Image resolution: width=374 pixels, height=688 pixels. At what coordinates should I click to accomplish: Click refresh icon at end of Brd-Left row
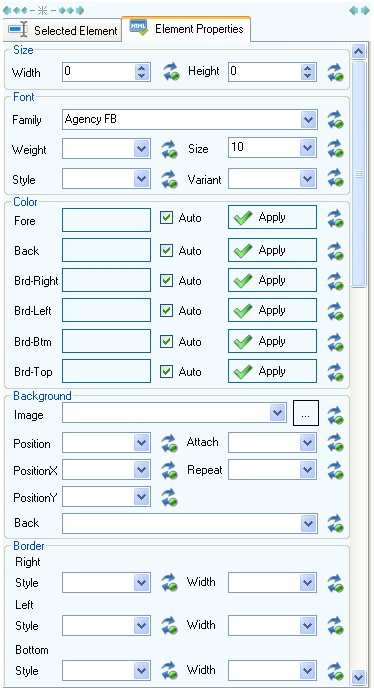[x=335, y=311]
